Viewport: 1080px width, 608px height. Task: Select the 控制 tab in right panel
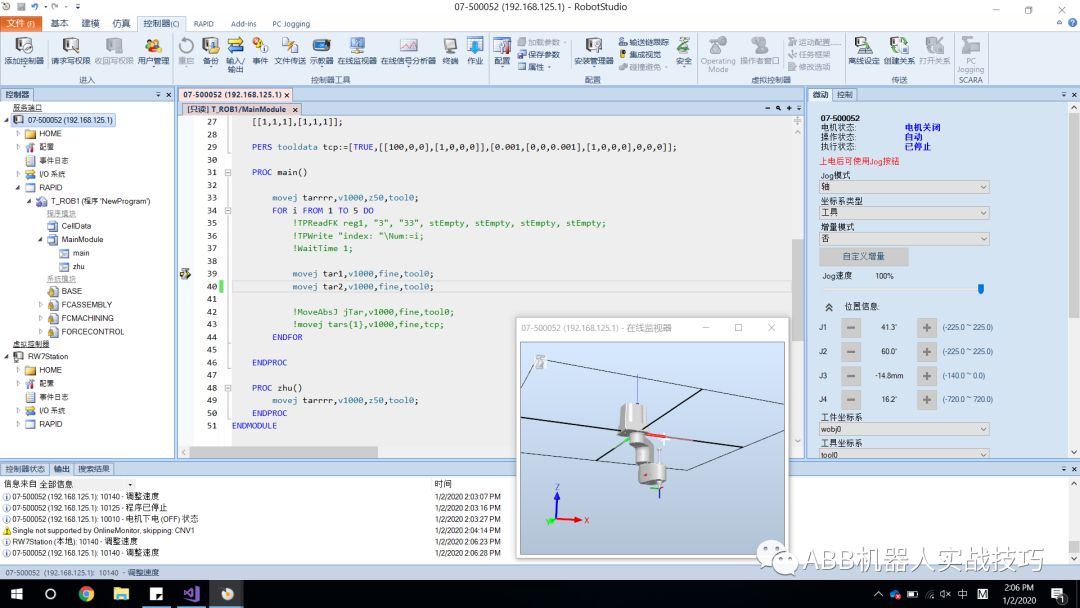point(844,95)
